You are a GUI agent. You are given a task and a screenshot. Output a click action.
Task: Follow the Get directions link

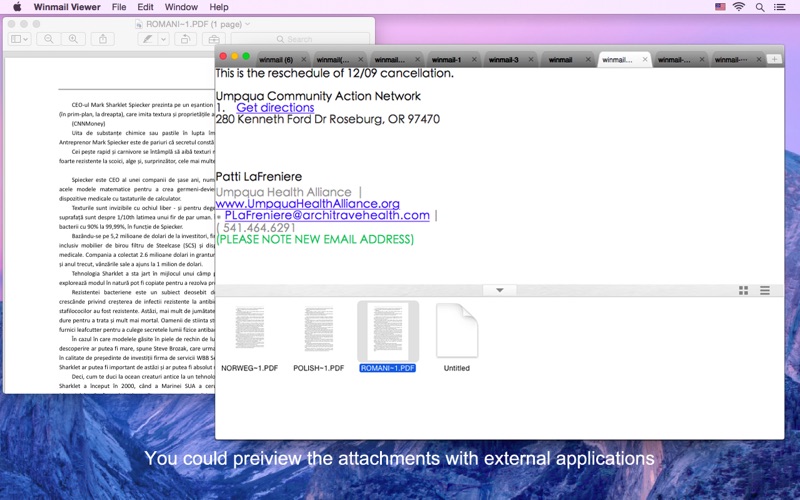pyautogui.click(x=275, y=108)
